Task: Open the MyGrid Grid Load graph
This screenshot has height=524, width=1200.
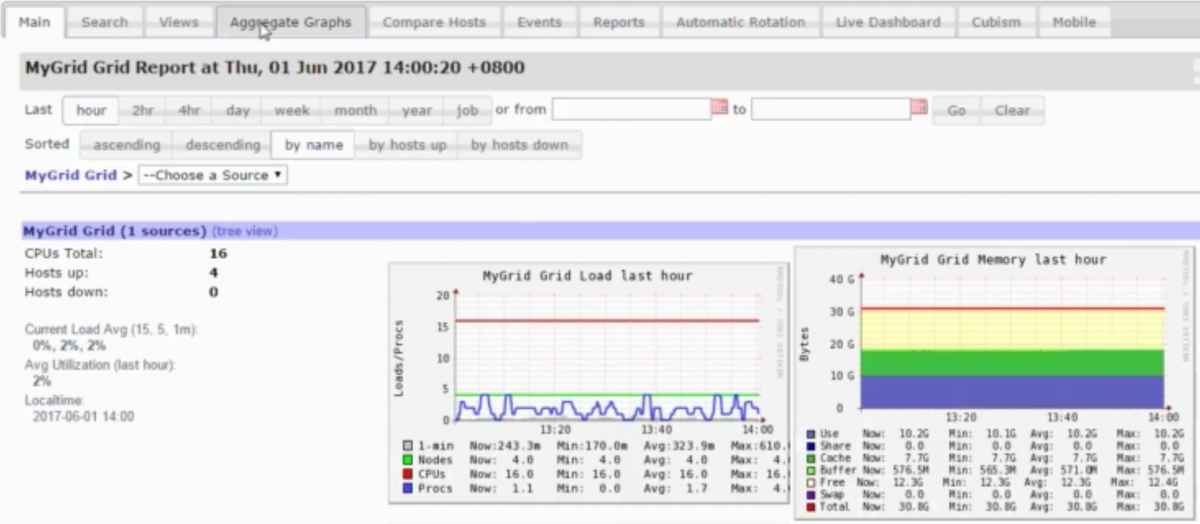Action: 588,380
